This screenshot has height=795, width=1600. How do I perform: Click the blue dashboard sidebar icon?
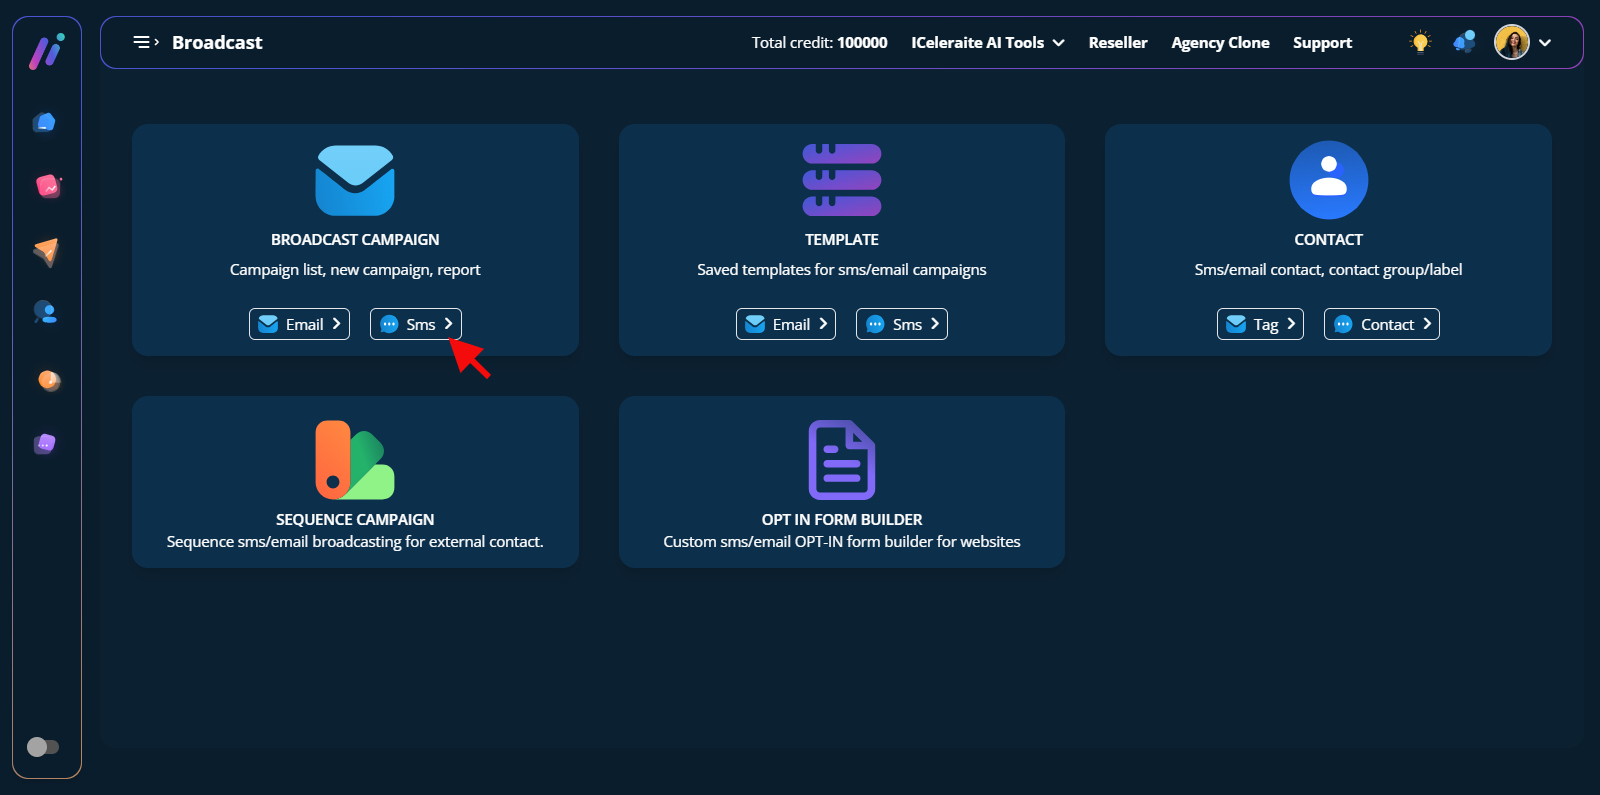tap(45, 122)
